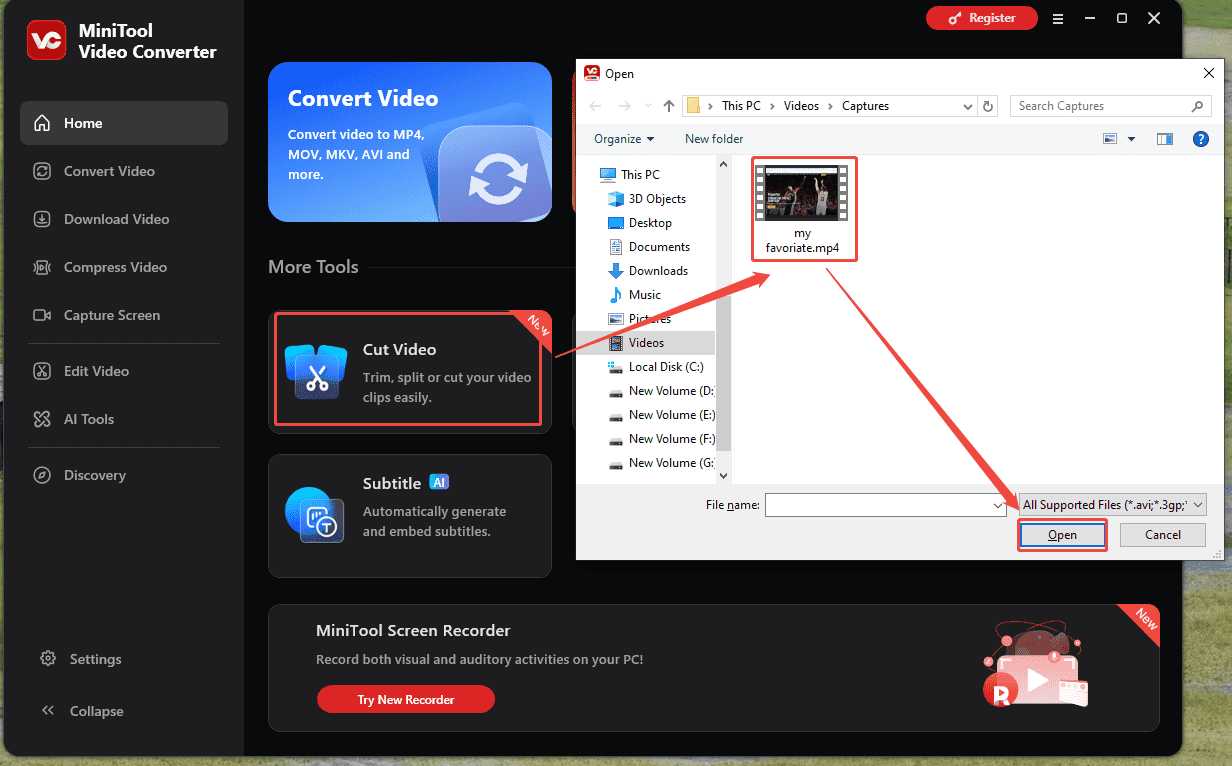Click New folder button
The height and width of the screenshot is (766, 1232).
tap(714, 139)
